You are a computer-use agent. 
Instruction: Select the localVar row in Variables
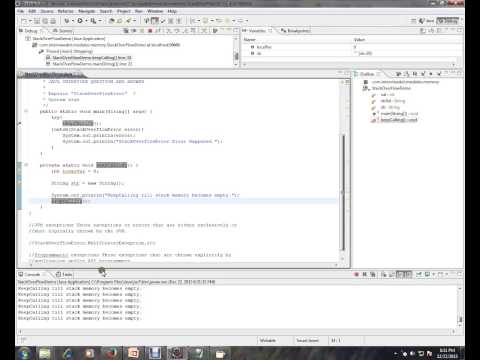coord(352,47)
